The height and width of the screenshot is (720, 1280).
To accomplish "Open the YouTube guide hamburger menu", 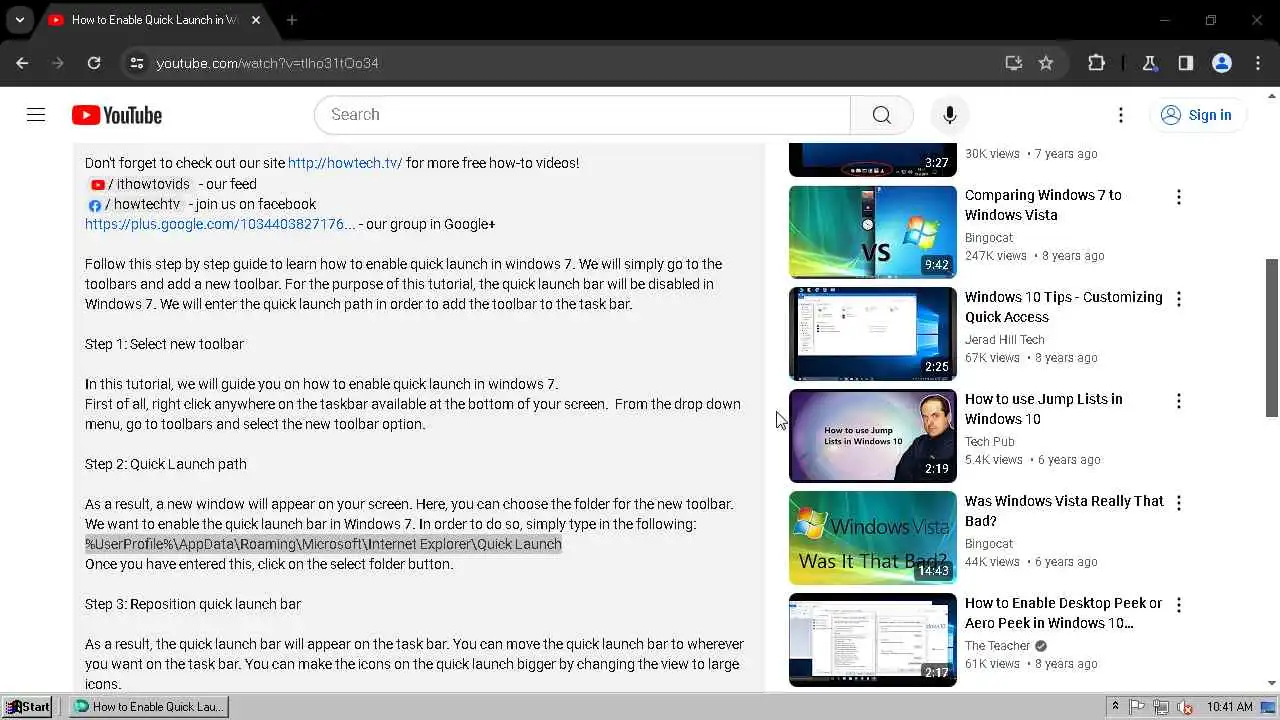I will pyautogui.click(x=36, y=115).
